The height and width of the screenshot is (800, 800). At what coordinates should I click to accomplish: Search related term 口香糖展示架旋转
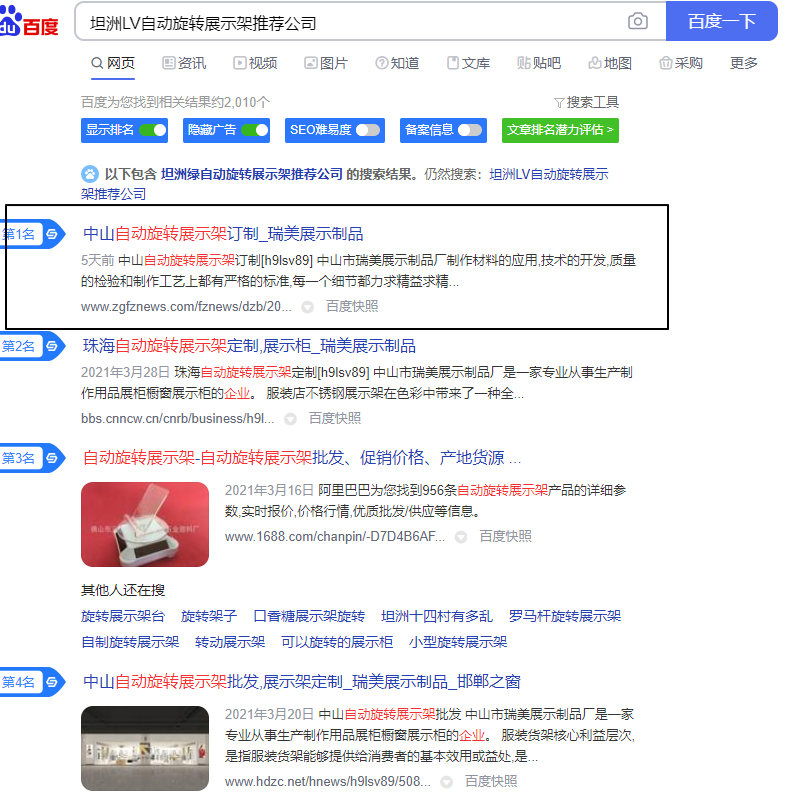tap(309, 616)
